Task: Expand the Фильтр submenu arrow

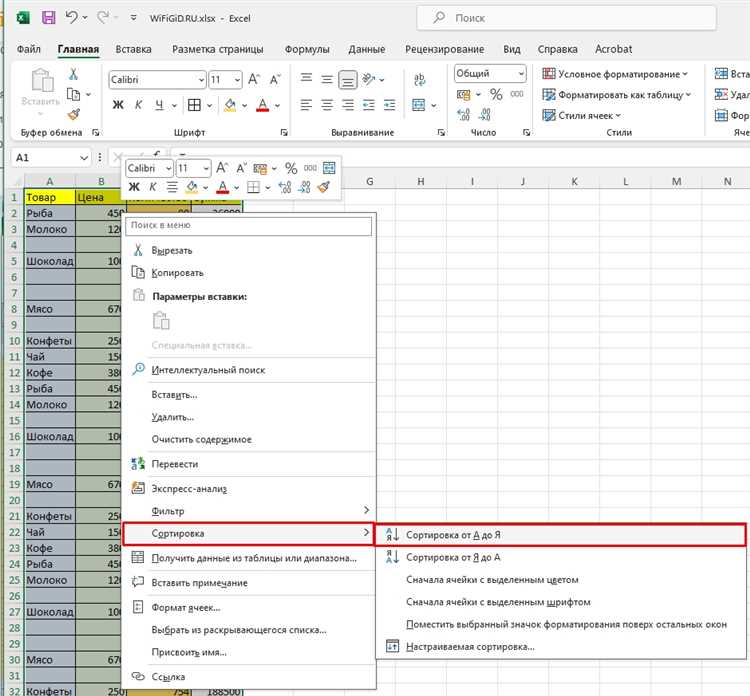Action: tap(366, 510)
